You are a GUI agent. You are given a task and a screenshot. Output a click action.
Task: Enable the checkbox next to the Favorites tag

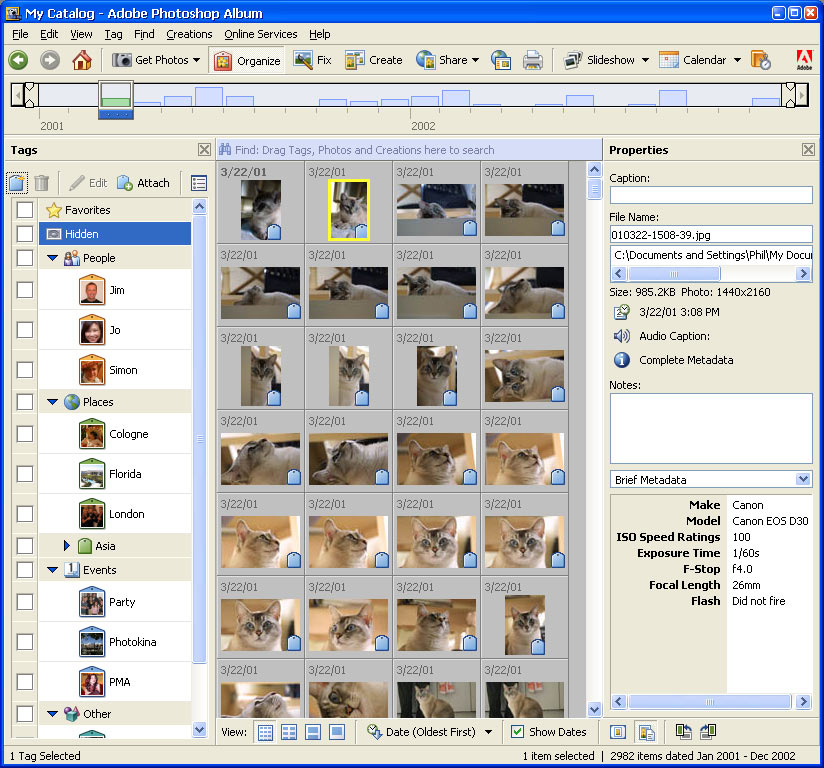coord(23,210)
